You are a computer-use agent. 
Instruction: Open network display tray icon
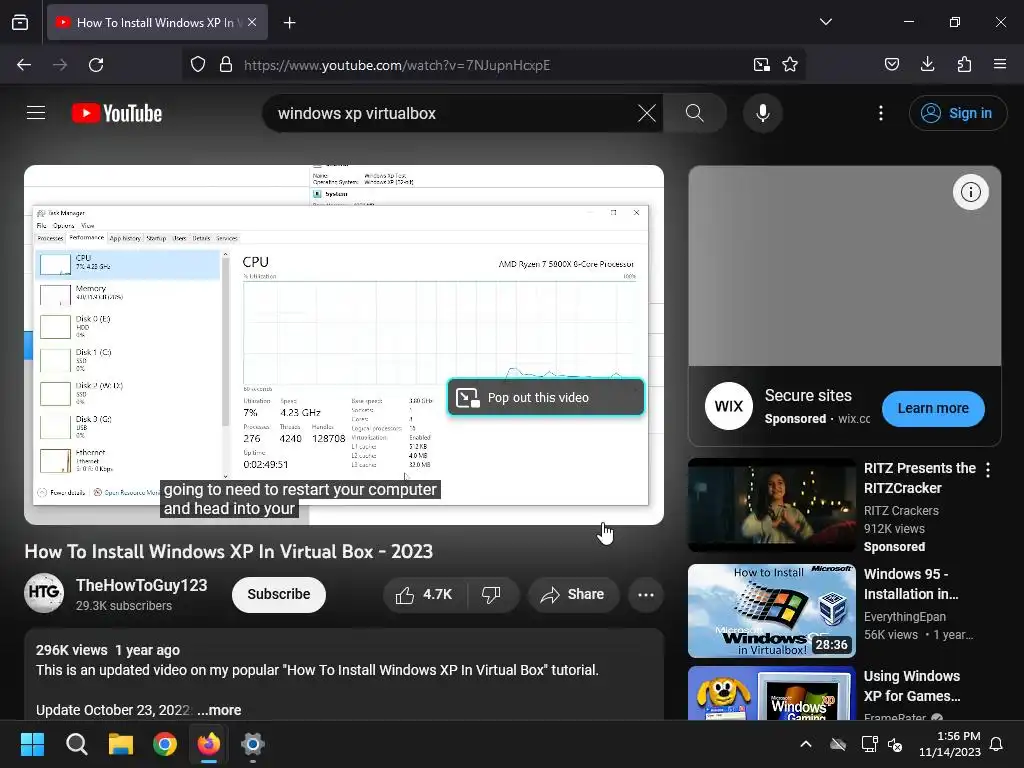pos(869,744)
